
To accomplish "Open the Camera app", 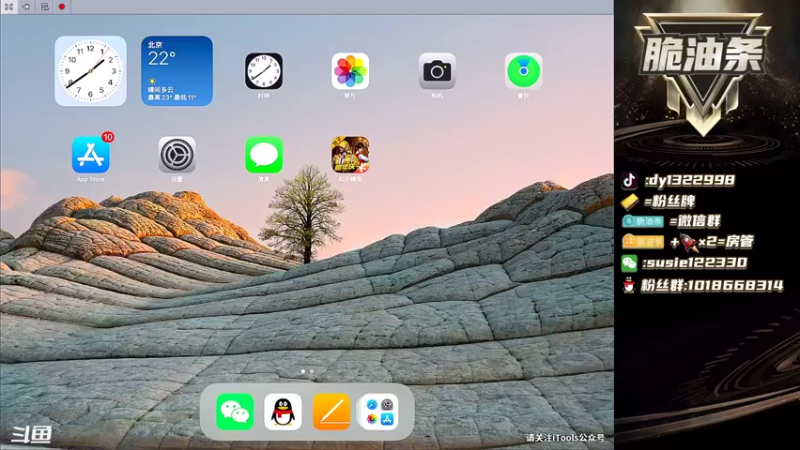I will point(437,71).
